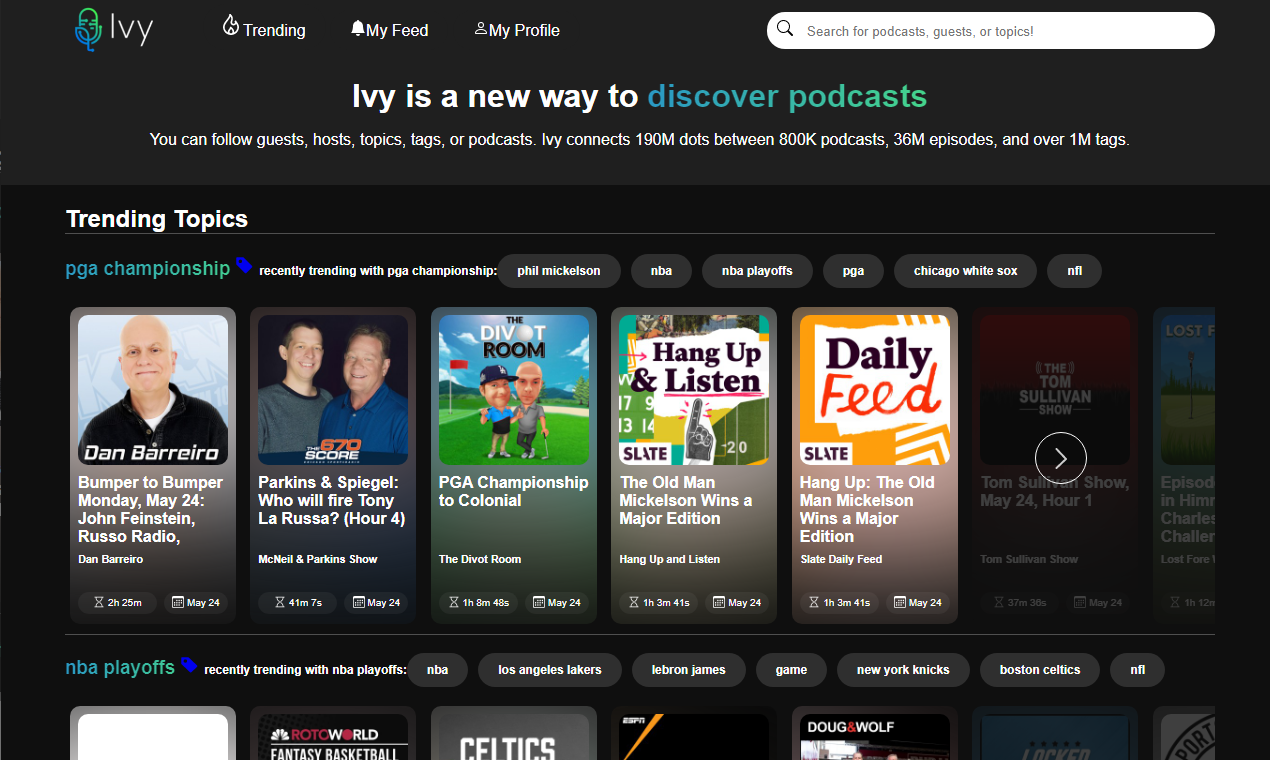The image size is (1270, 760).
Task: Open the Hang Up and Listen episode thumbnail
Action: [693, 389]
